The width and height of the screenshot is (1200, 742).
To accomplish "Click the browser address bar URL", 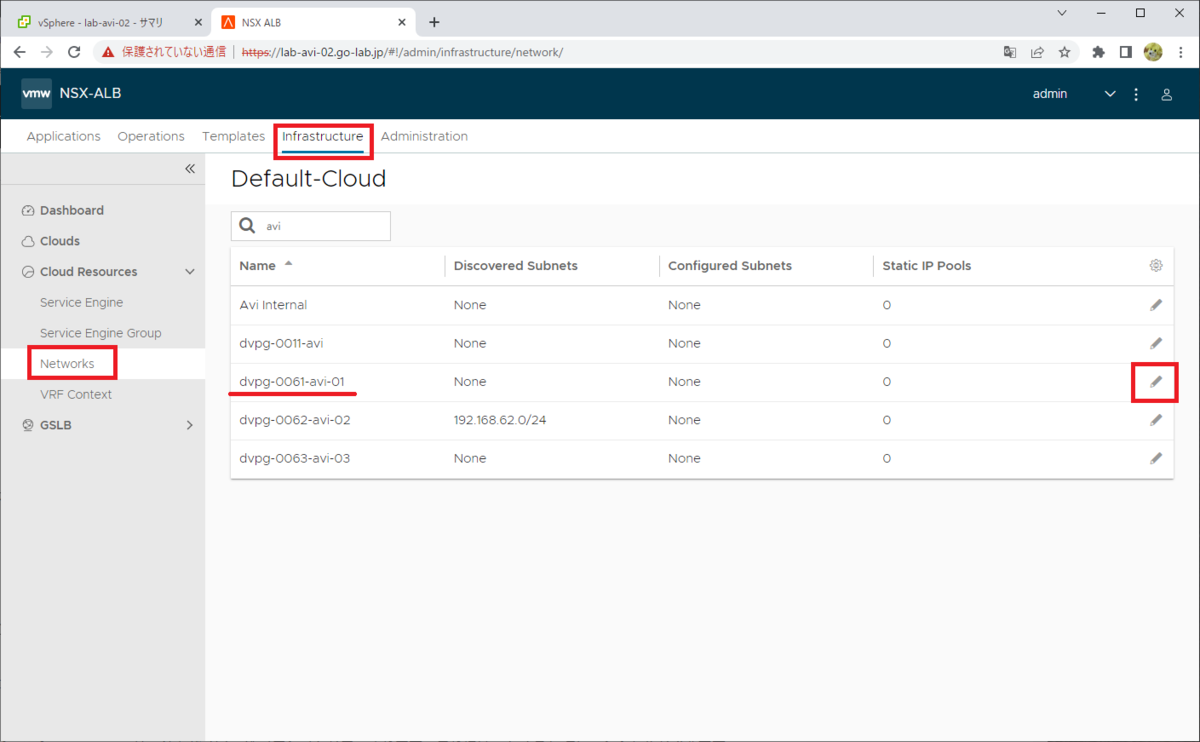I will point(403,52).
